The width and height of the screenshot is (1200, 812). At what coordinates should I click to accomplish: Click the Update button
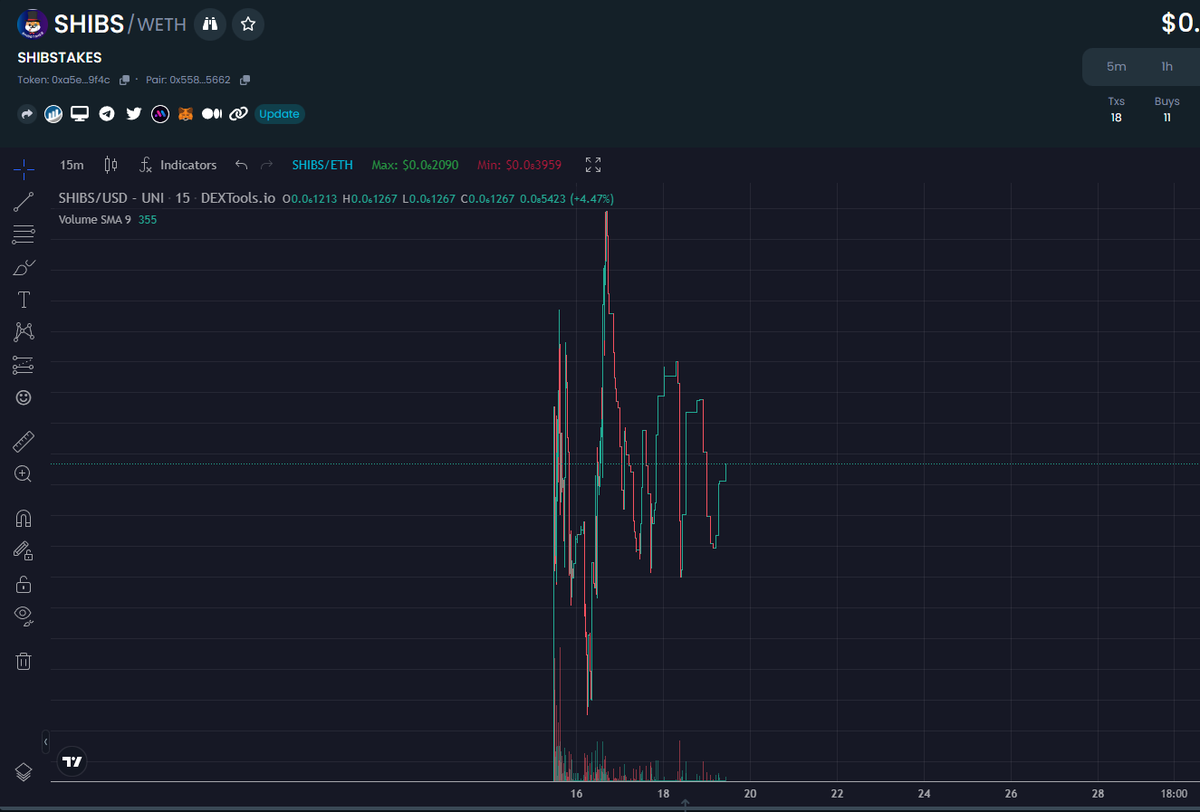279,114
